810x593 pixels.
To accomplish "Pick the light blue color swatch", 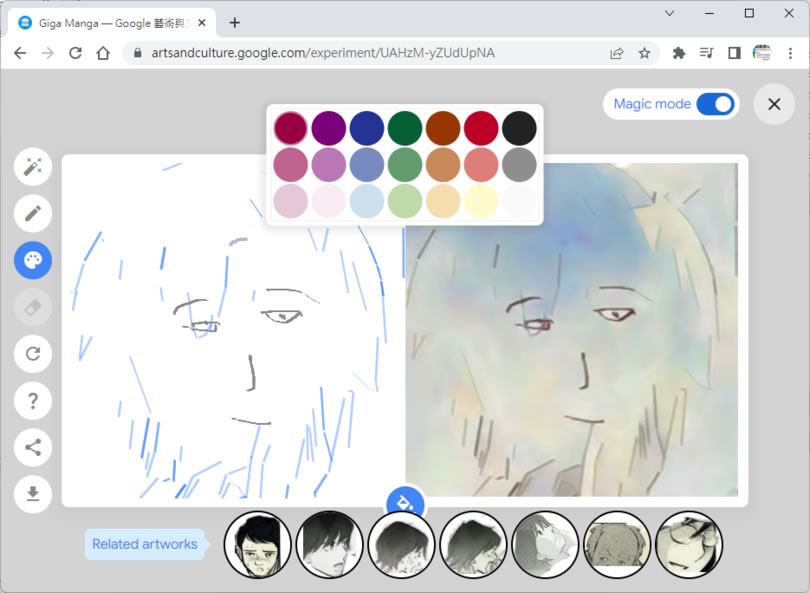I will [367, 201].
